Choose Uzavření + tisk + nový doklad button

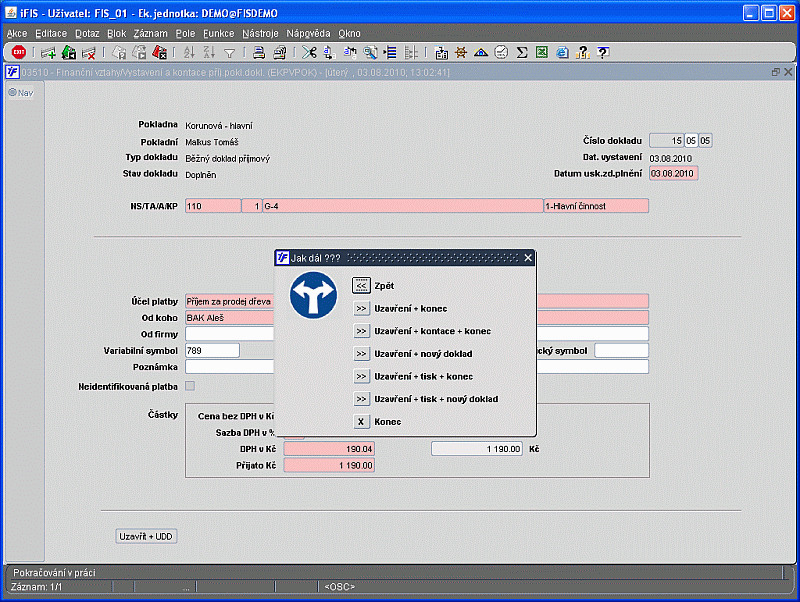point(362,399)
